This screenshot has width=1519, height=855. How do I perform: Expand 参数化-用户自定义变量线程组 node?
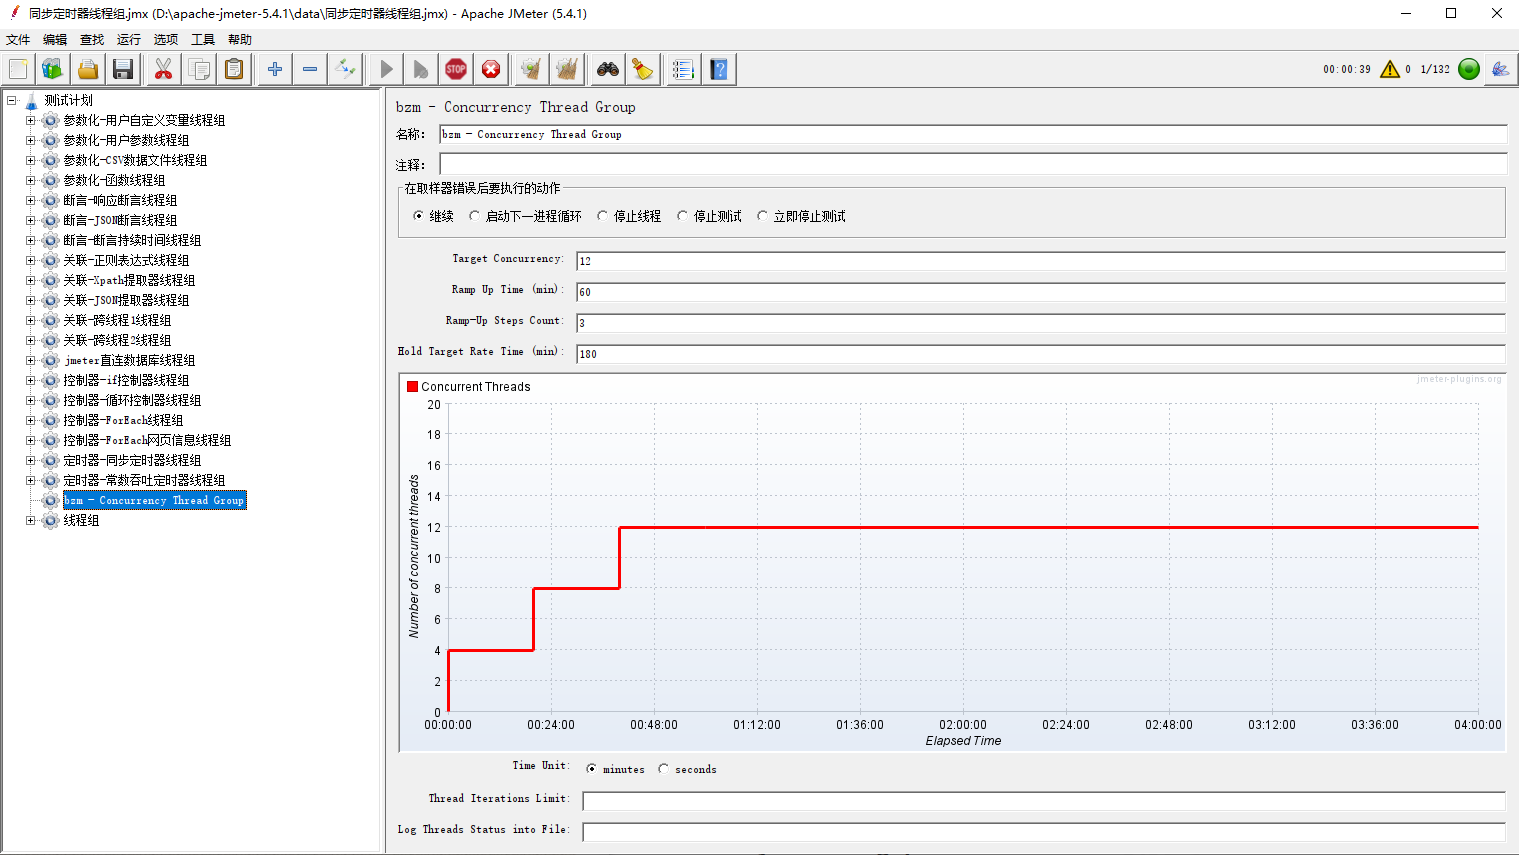tap(31, 120)
